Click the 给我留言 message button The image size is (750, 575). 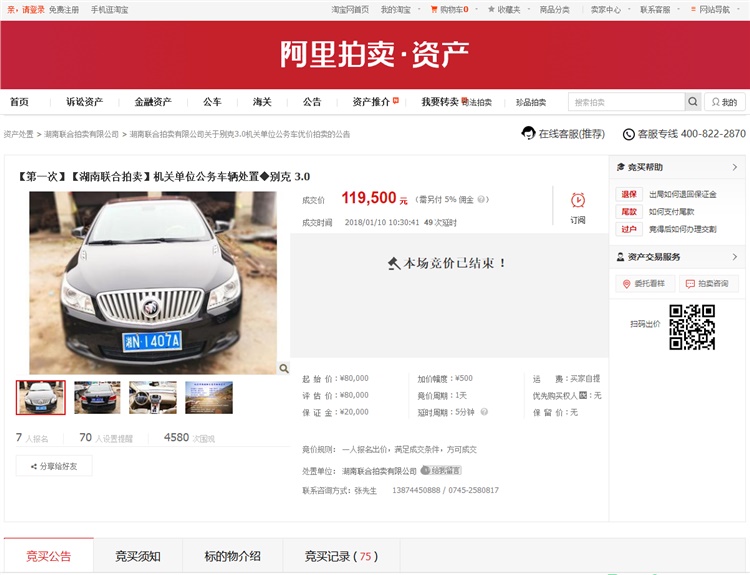441,471
